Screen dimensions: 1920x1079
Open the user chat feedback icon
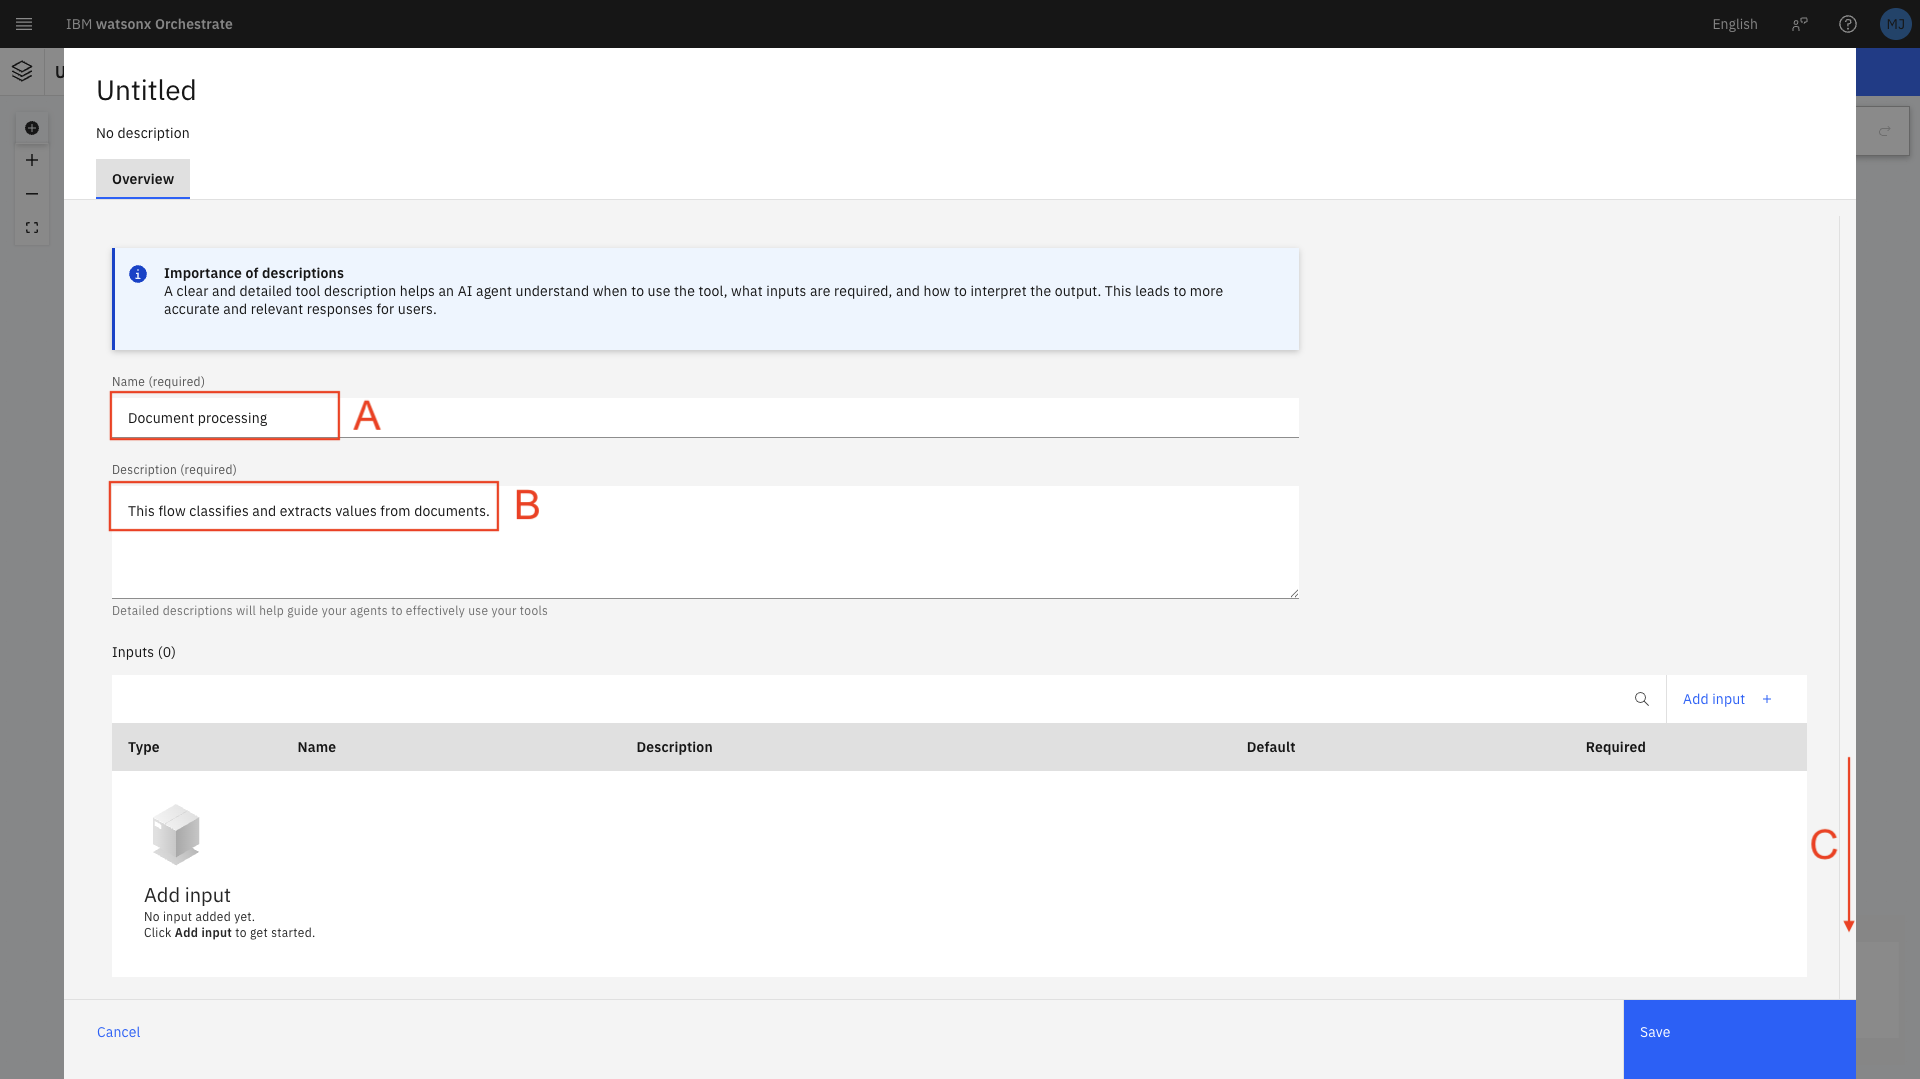click(1799, 24)
